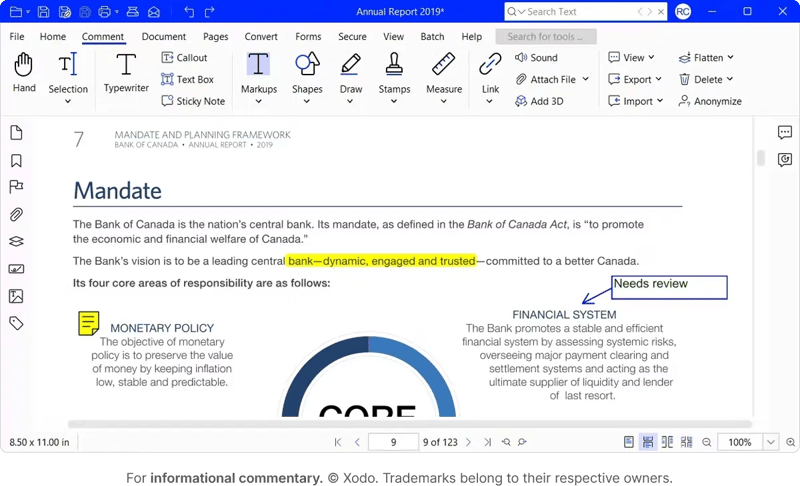Toggle continuous page view
The height and width of the screenshot is (486, 800).
648,442
